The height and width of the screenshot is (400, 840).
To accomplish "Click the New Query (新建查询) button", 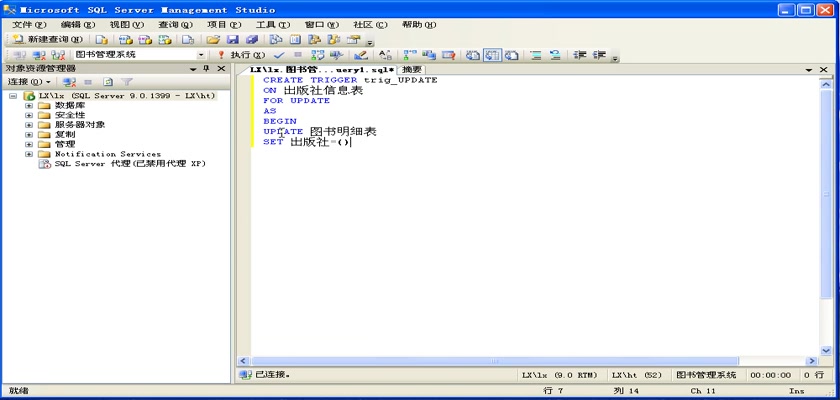I will coord(47,39).
